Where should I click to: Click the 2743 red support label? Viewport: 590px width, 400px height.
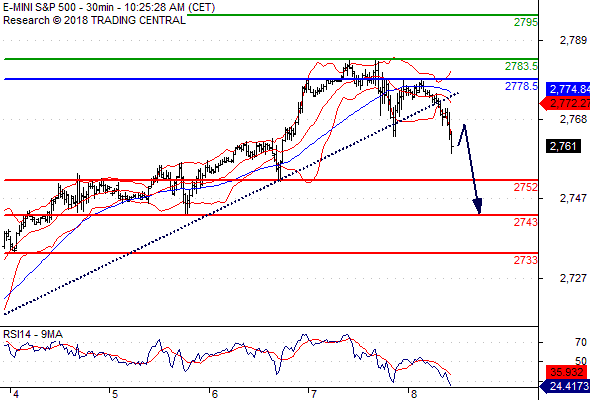[x=526, y=222]
